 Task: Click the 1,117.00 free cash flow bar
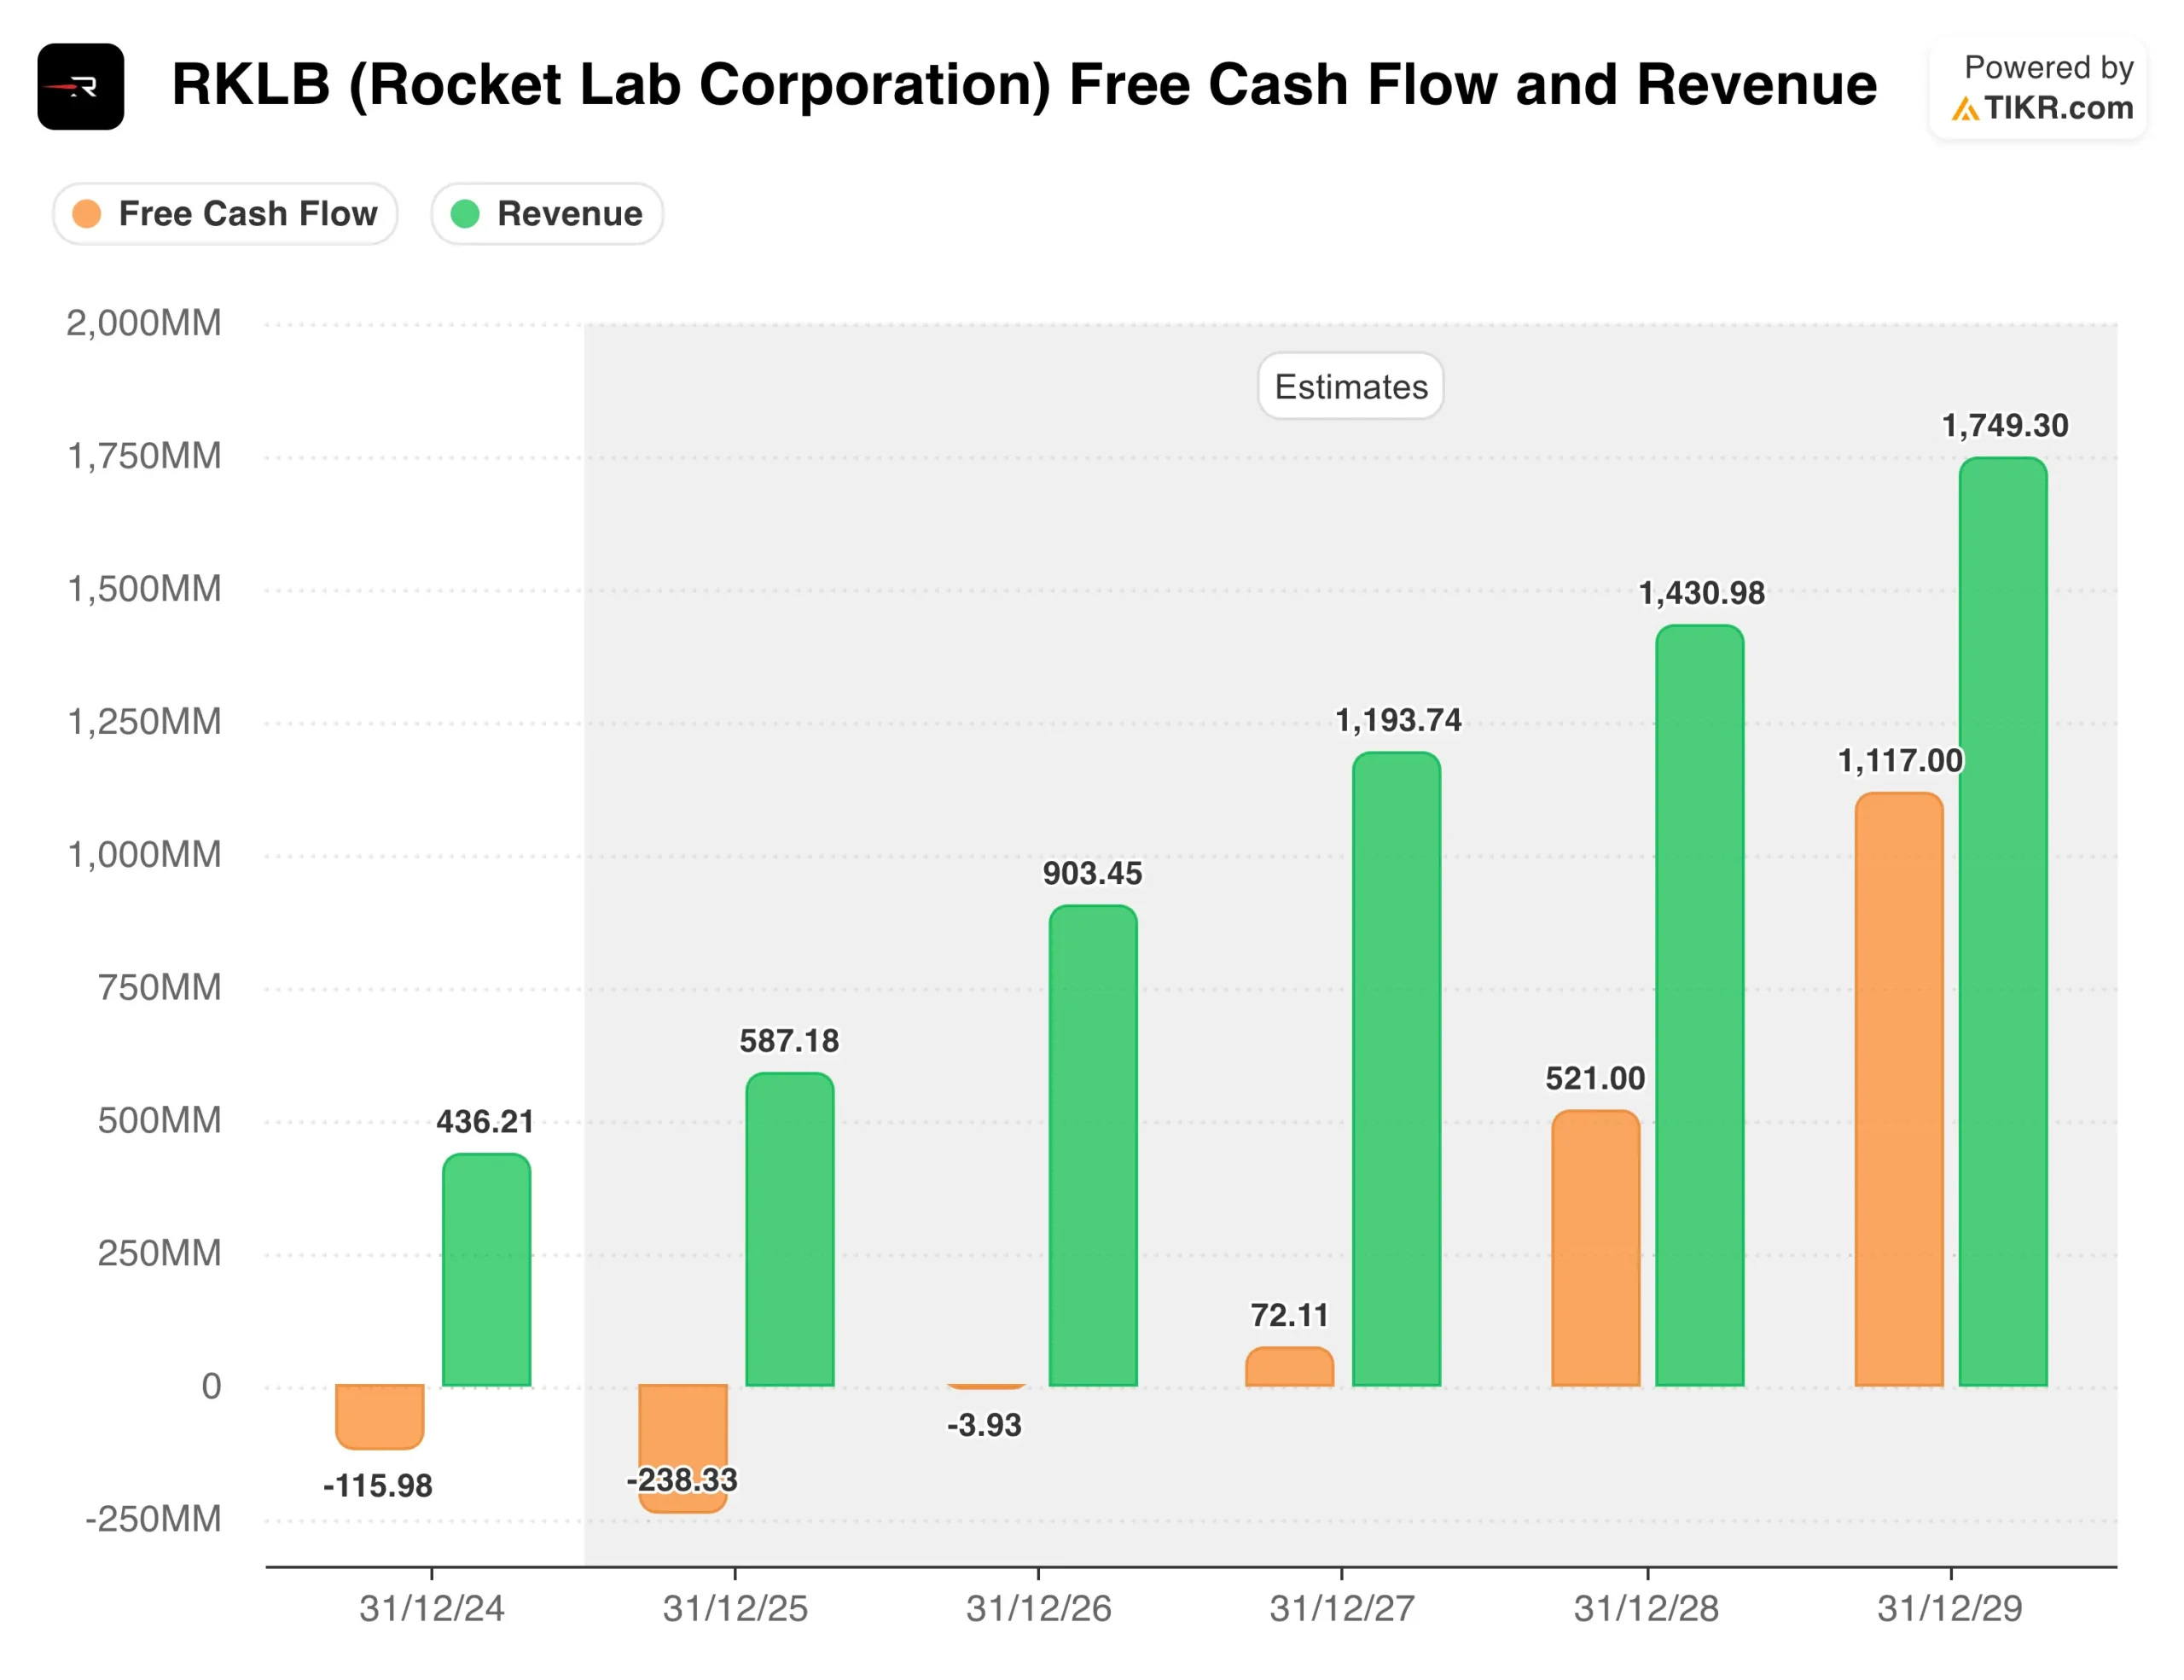pos(1899,1090)
